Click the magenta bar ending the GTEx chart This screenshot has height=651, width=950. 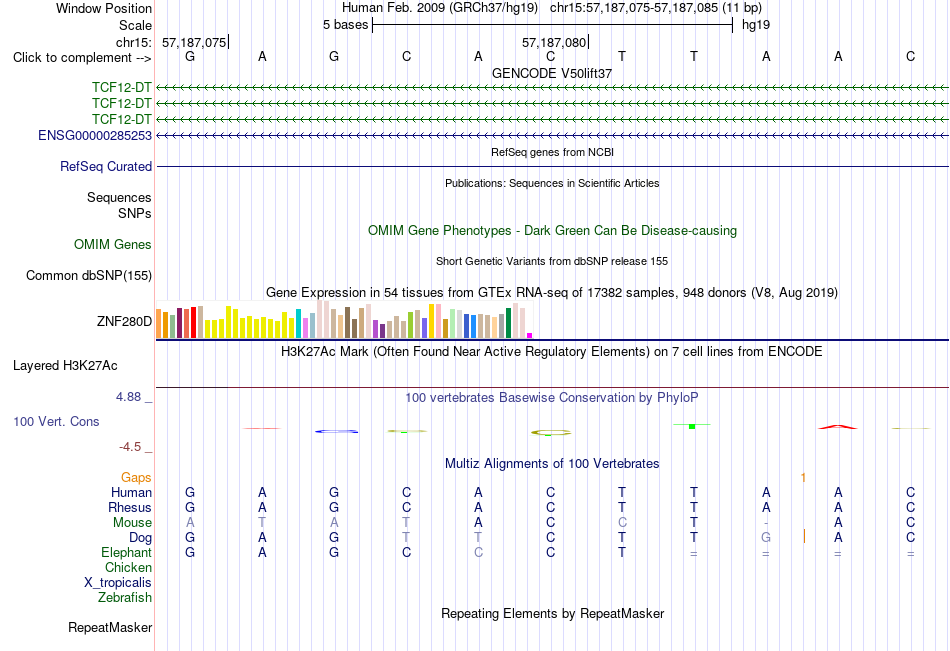(x=530, y=335)
